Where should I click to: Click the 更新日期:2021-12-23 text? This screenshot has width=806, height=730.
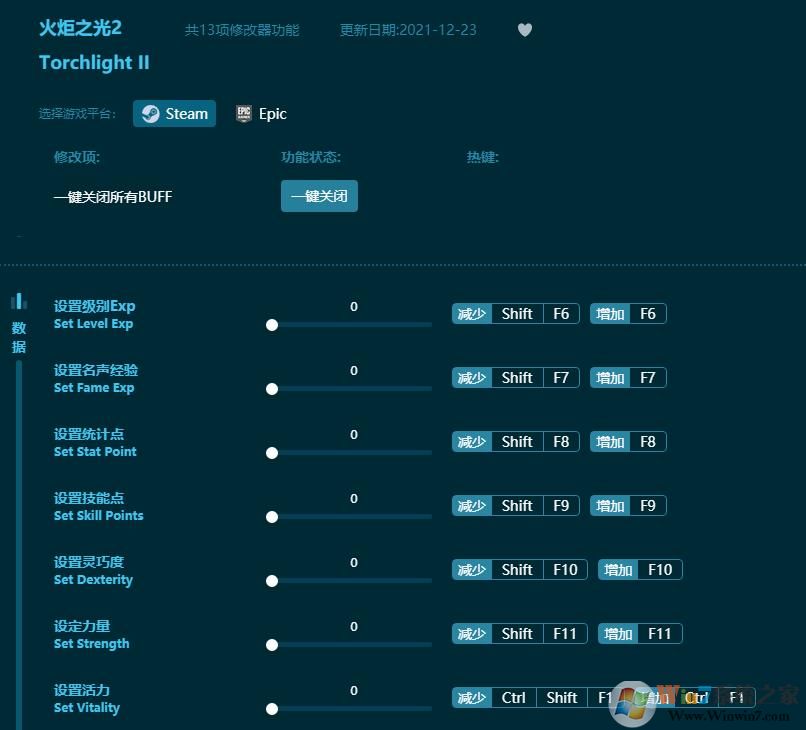coord(408,30)
